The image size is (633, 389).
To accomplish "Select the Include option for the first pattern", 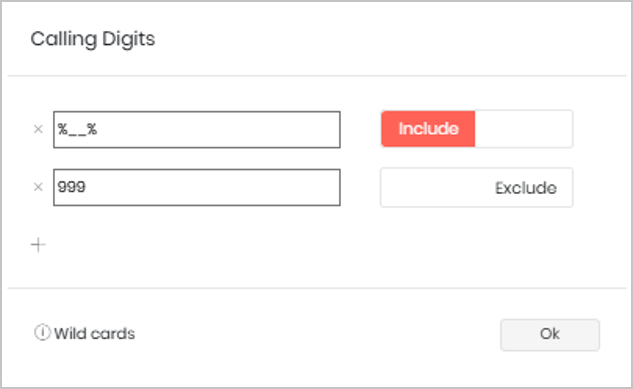I will [x=428, y=129].
